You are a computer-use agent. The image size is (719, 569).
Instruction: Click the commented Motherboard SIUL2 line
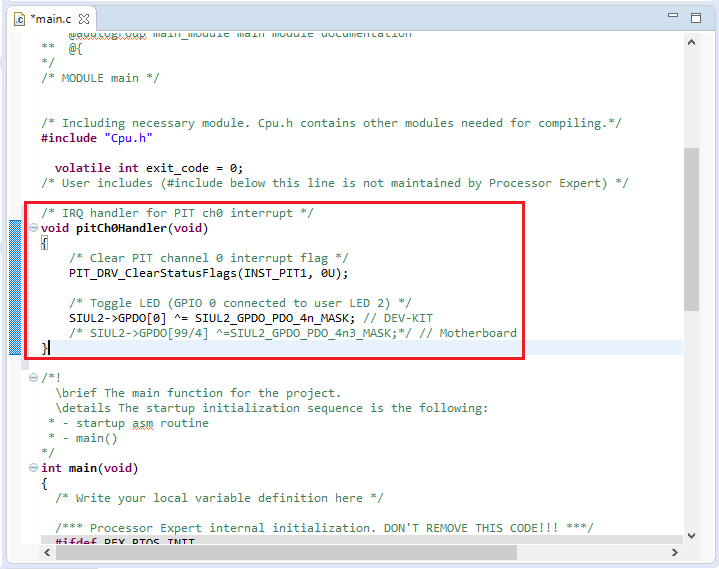click(x=293, y=333)
